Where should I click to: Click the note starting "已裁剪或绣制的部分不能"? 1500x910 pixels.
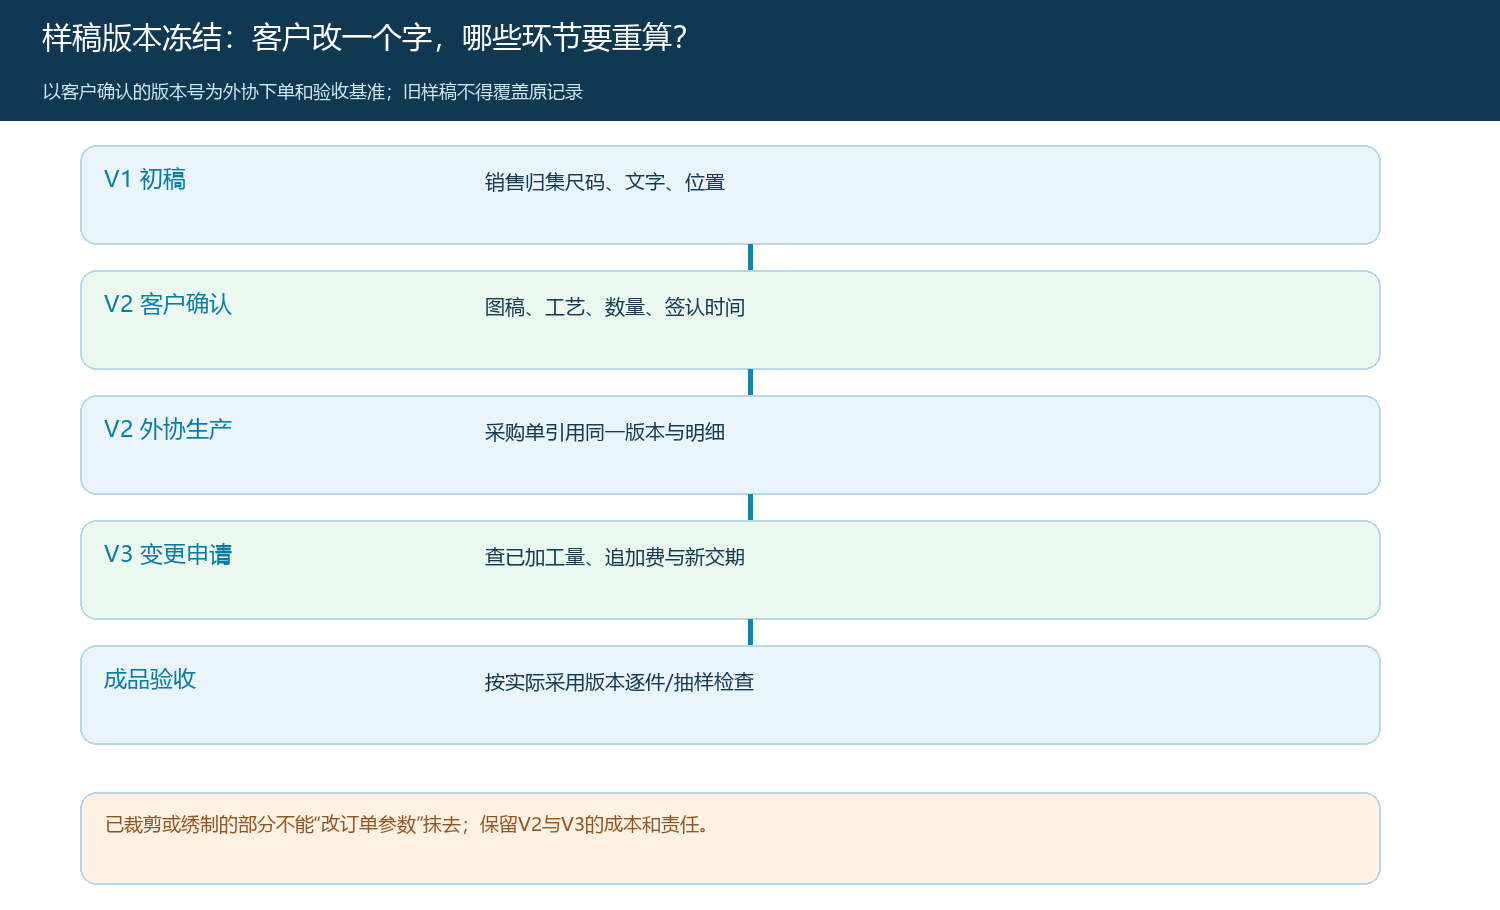tap(408, 825)
